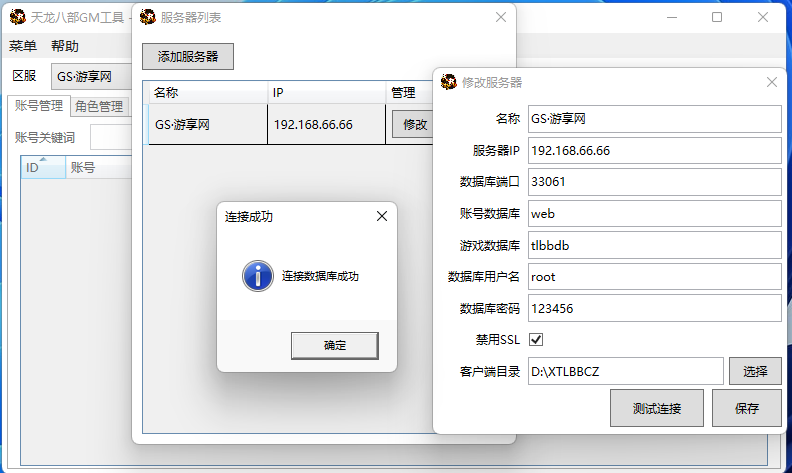792x473 pixels.
Task: Close the 修改服务器 window
Action: coord(771,82)
